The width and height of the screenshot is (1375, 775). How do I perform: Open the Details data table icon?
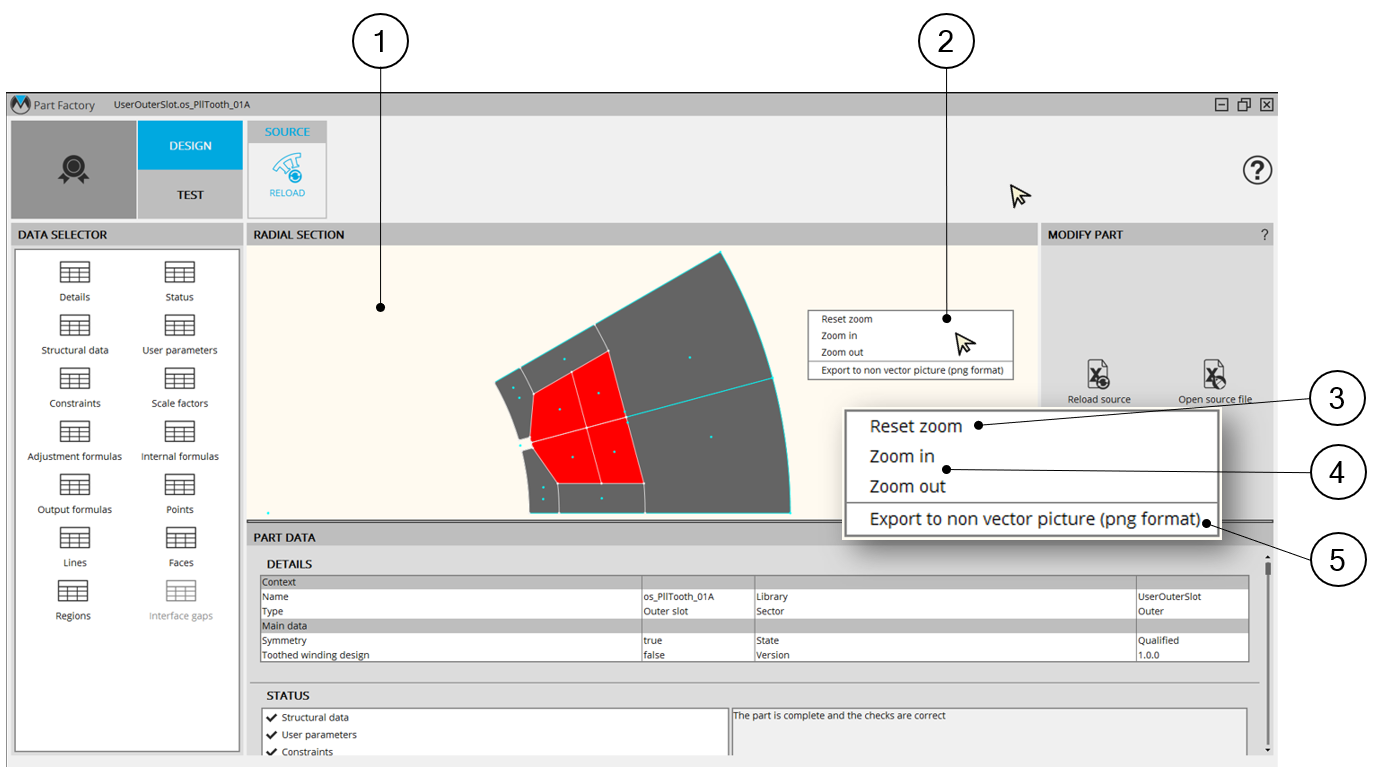coord(75,273)
